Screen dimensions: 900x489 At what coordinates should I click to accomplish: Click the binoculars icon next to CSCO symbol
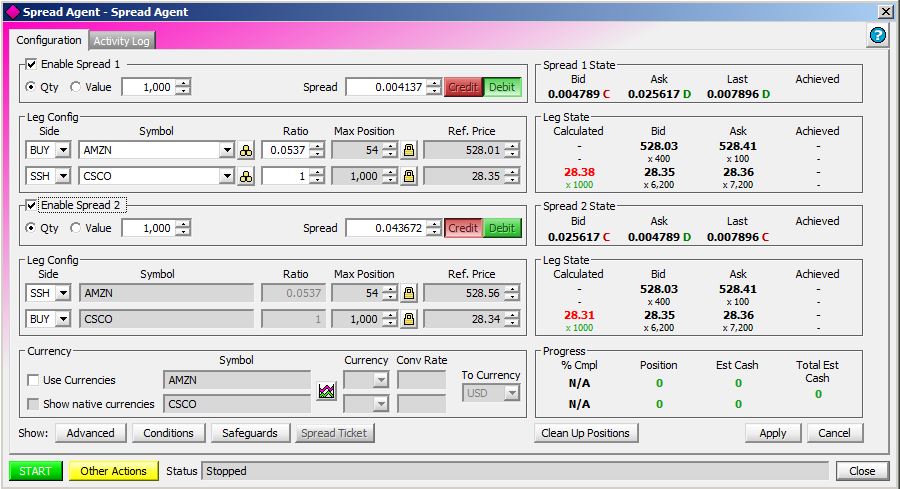(x=246, y=176)
